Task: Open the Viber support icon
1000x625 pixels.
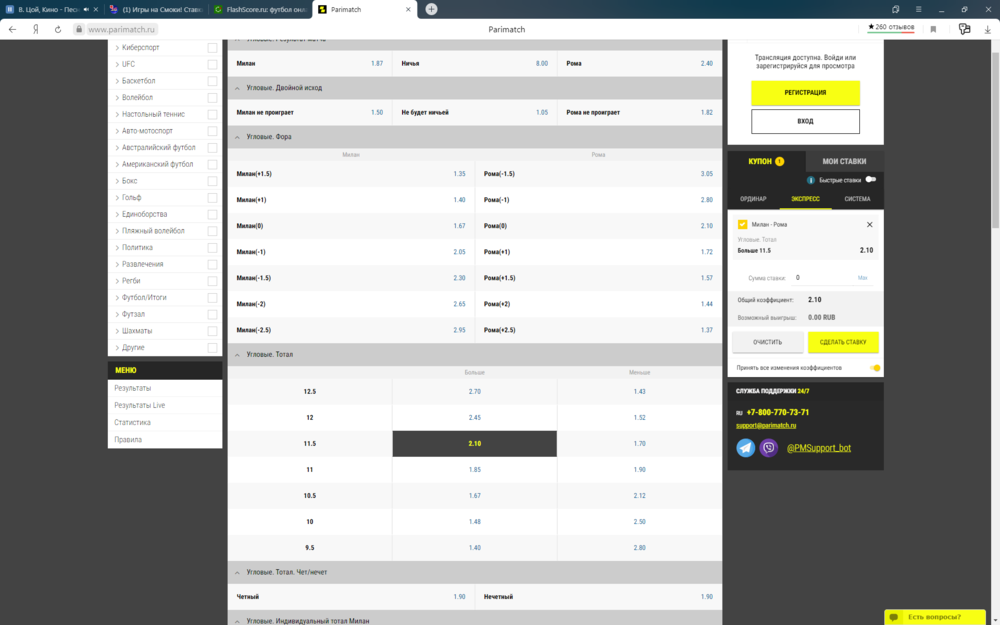Action: (x=768, y=448)
